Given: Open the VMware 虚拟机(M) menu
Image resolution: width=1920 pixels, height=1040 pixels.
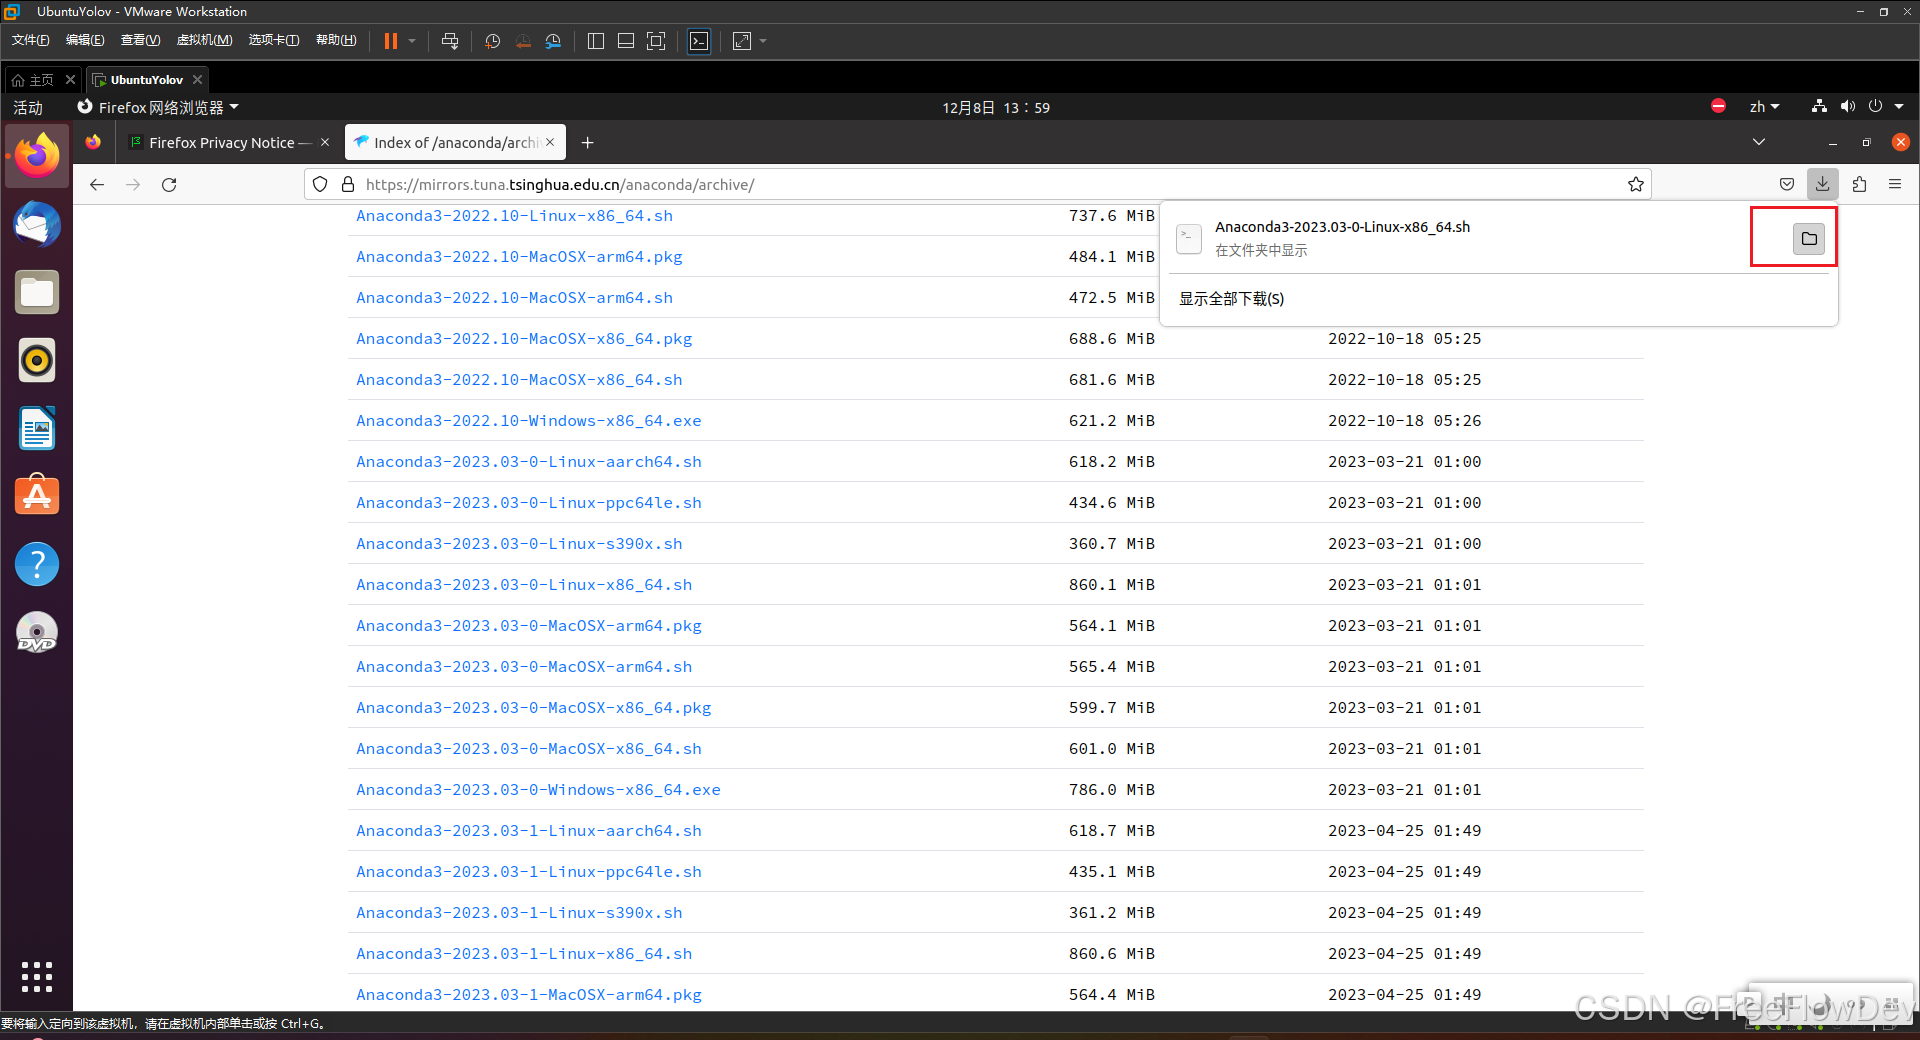Looking at the screenshot, I should [x=204, y=40].
